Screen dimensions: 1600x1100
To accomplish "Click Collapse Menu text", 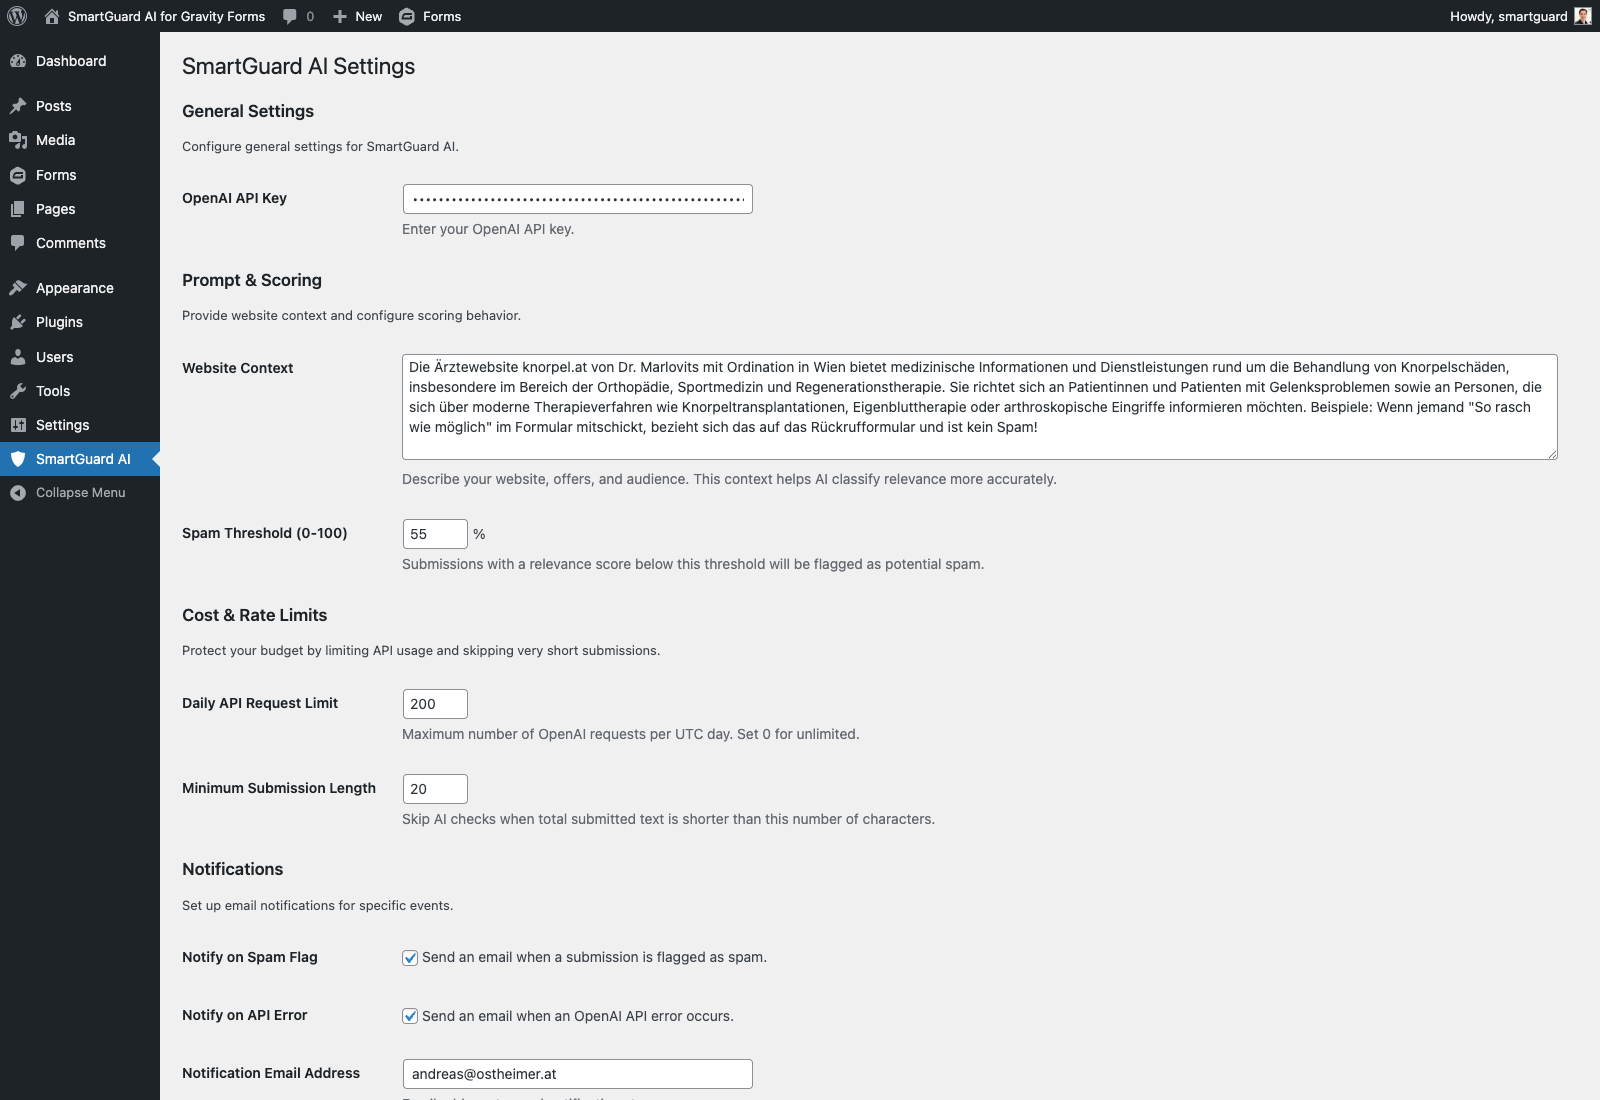I will (81, 493).
